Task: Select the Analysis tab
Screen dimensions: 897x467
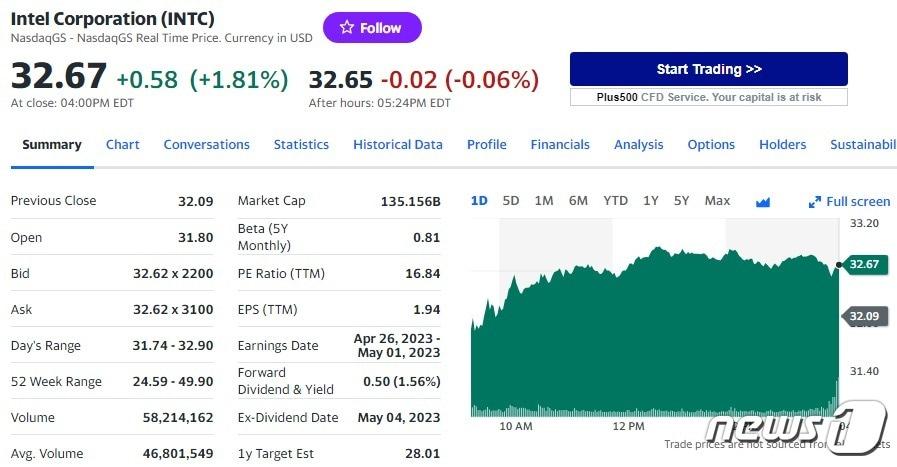Action: tap(638, 144)
